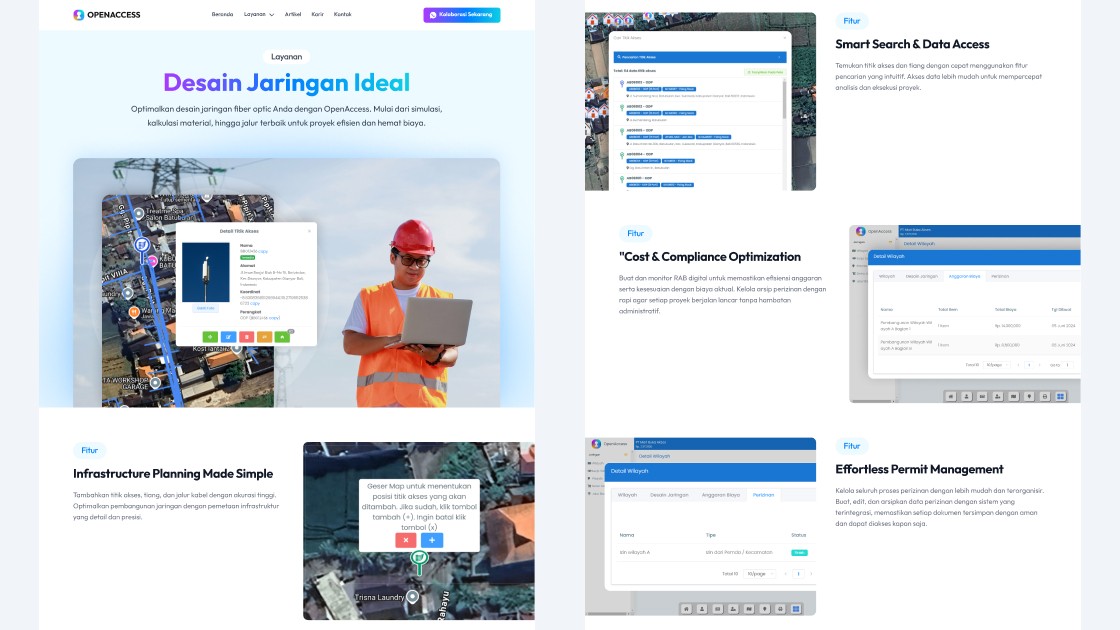Click the search results list scrollbar
This screenshot has width=1120, height=630.
point(784,99)
